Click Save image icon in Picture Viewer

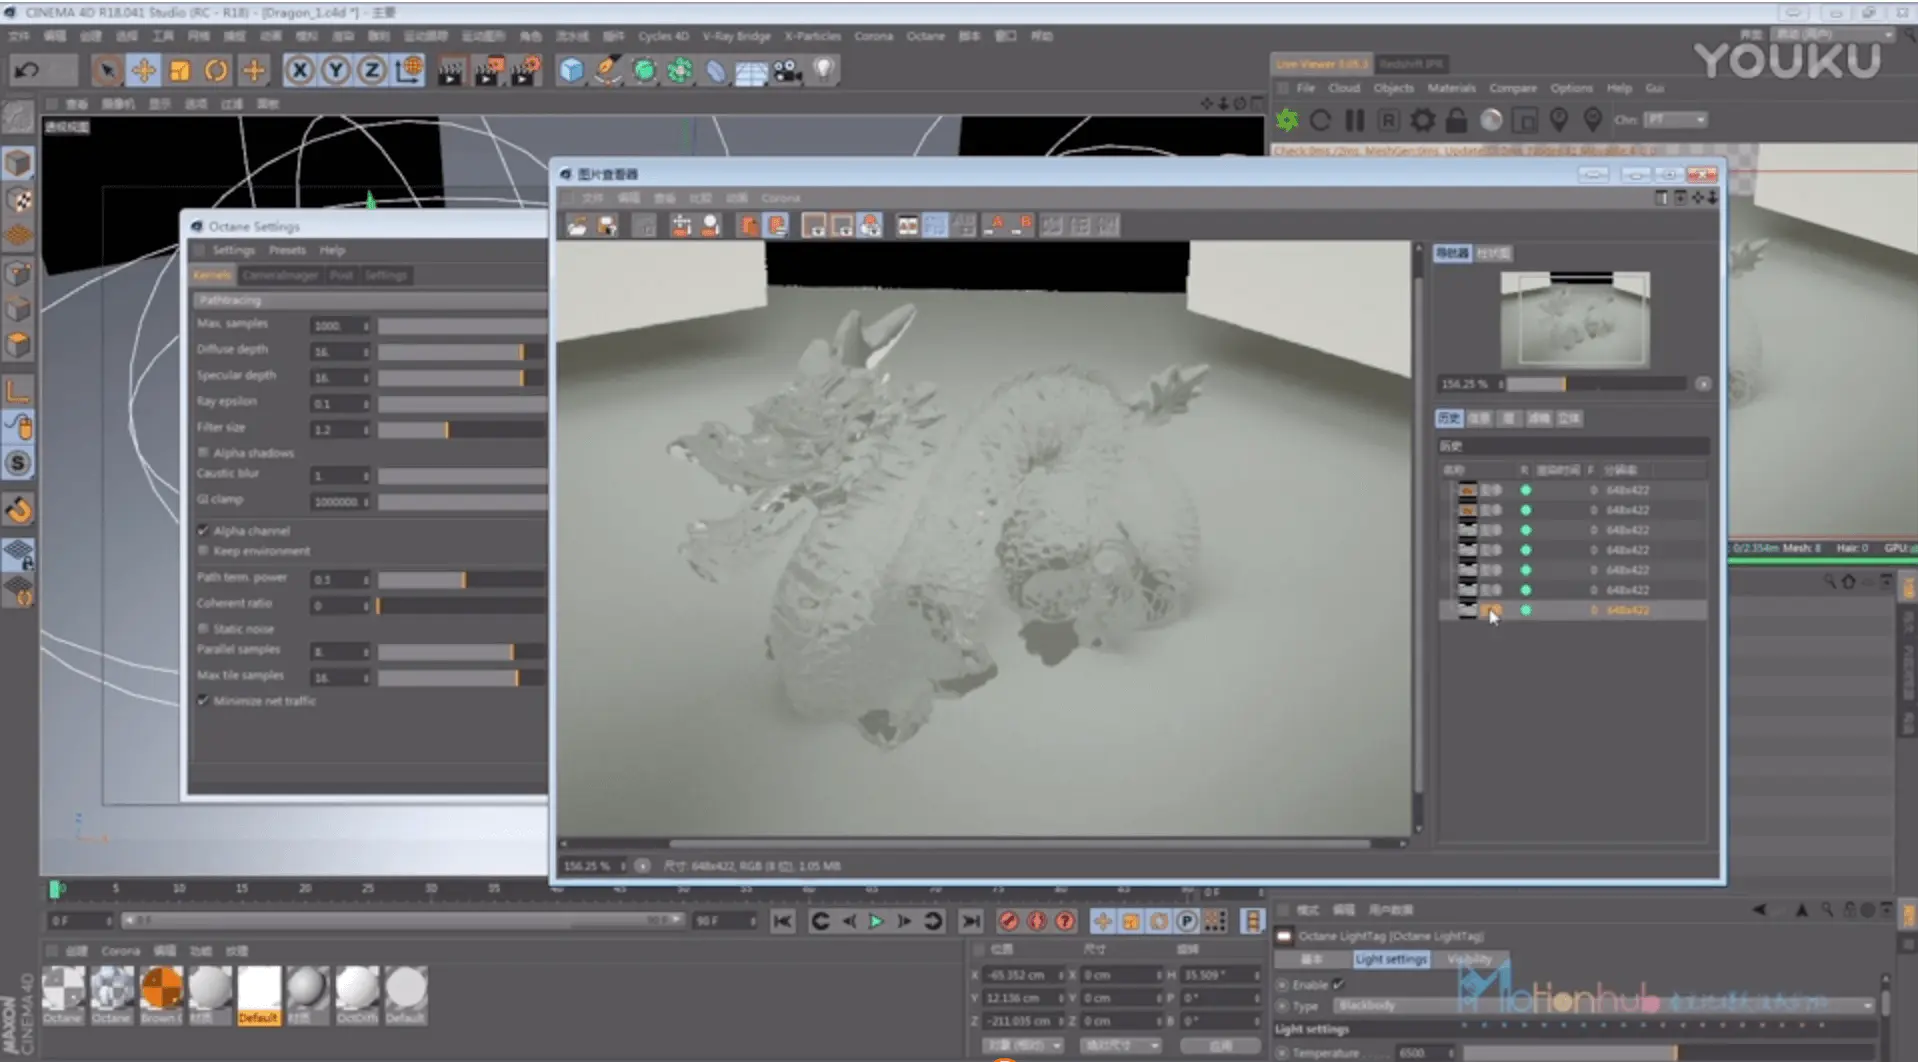click(607, 226)
